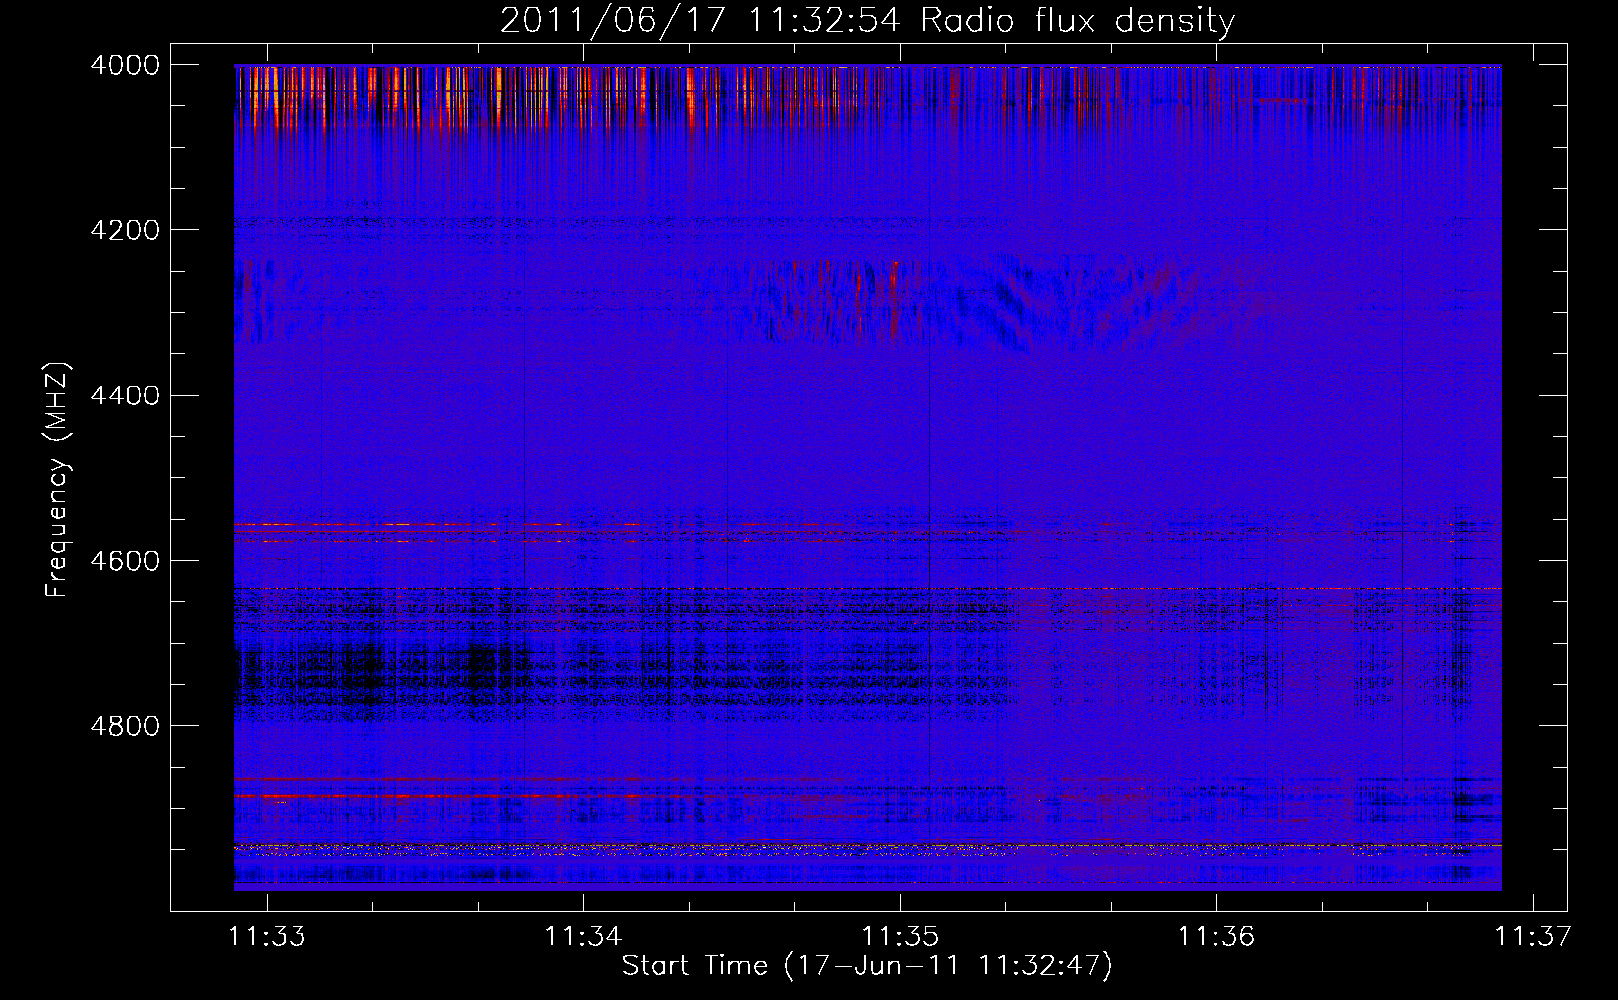
Task: Click the '4400' frequency axis label
Action: tap(124, 396)
